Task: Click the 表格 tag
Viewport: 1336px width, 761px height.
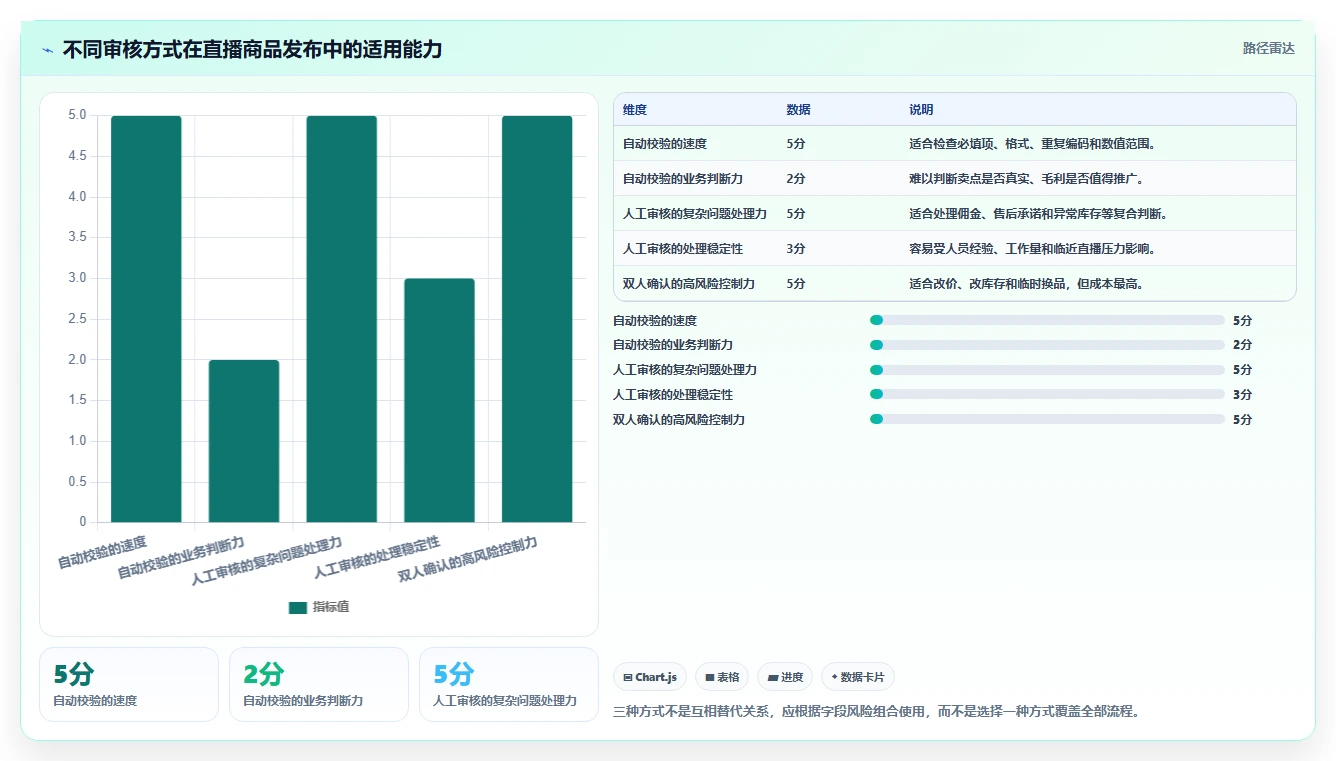Action: [x=722, y=677]
